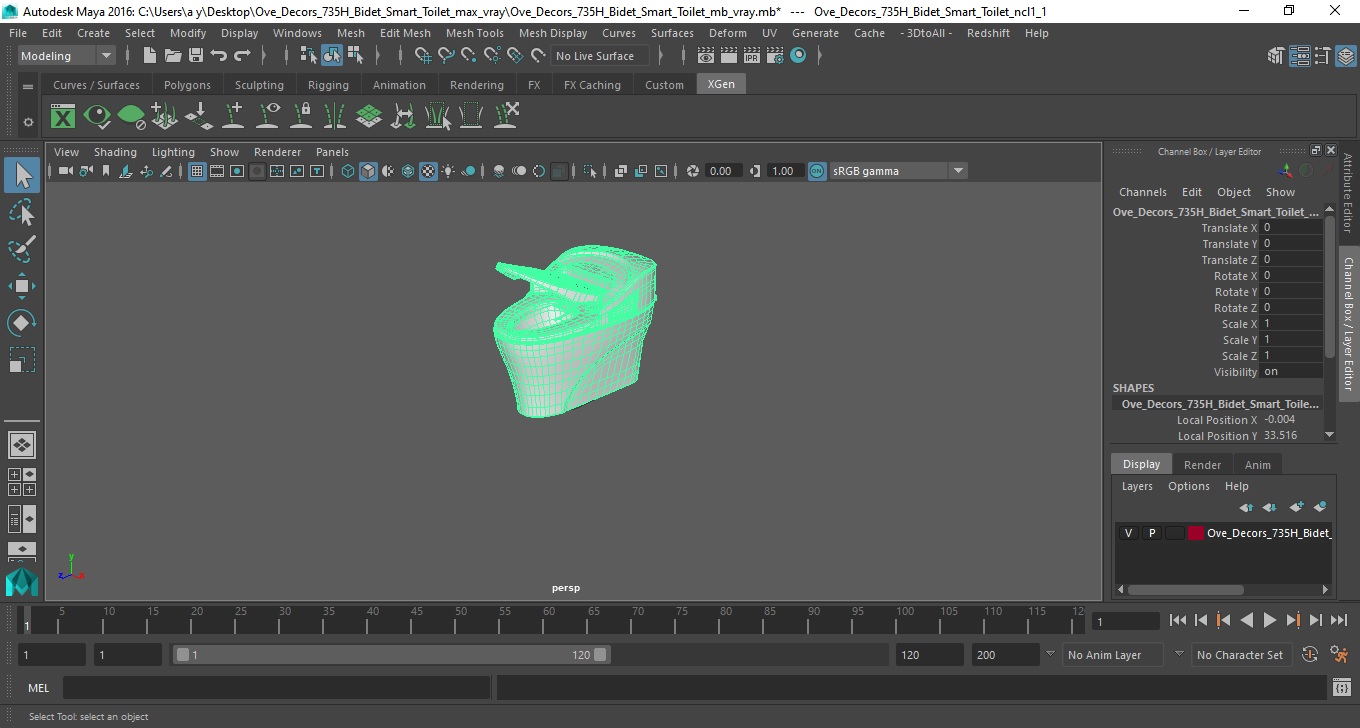The width and height of the screenshot is (1360, 728).
Task: Toggle V visibility on Ove_Decors layer
Action: [1129, 533]
